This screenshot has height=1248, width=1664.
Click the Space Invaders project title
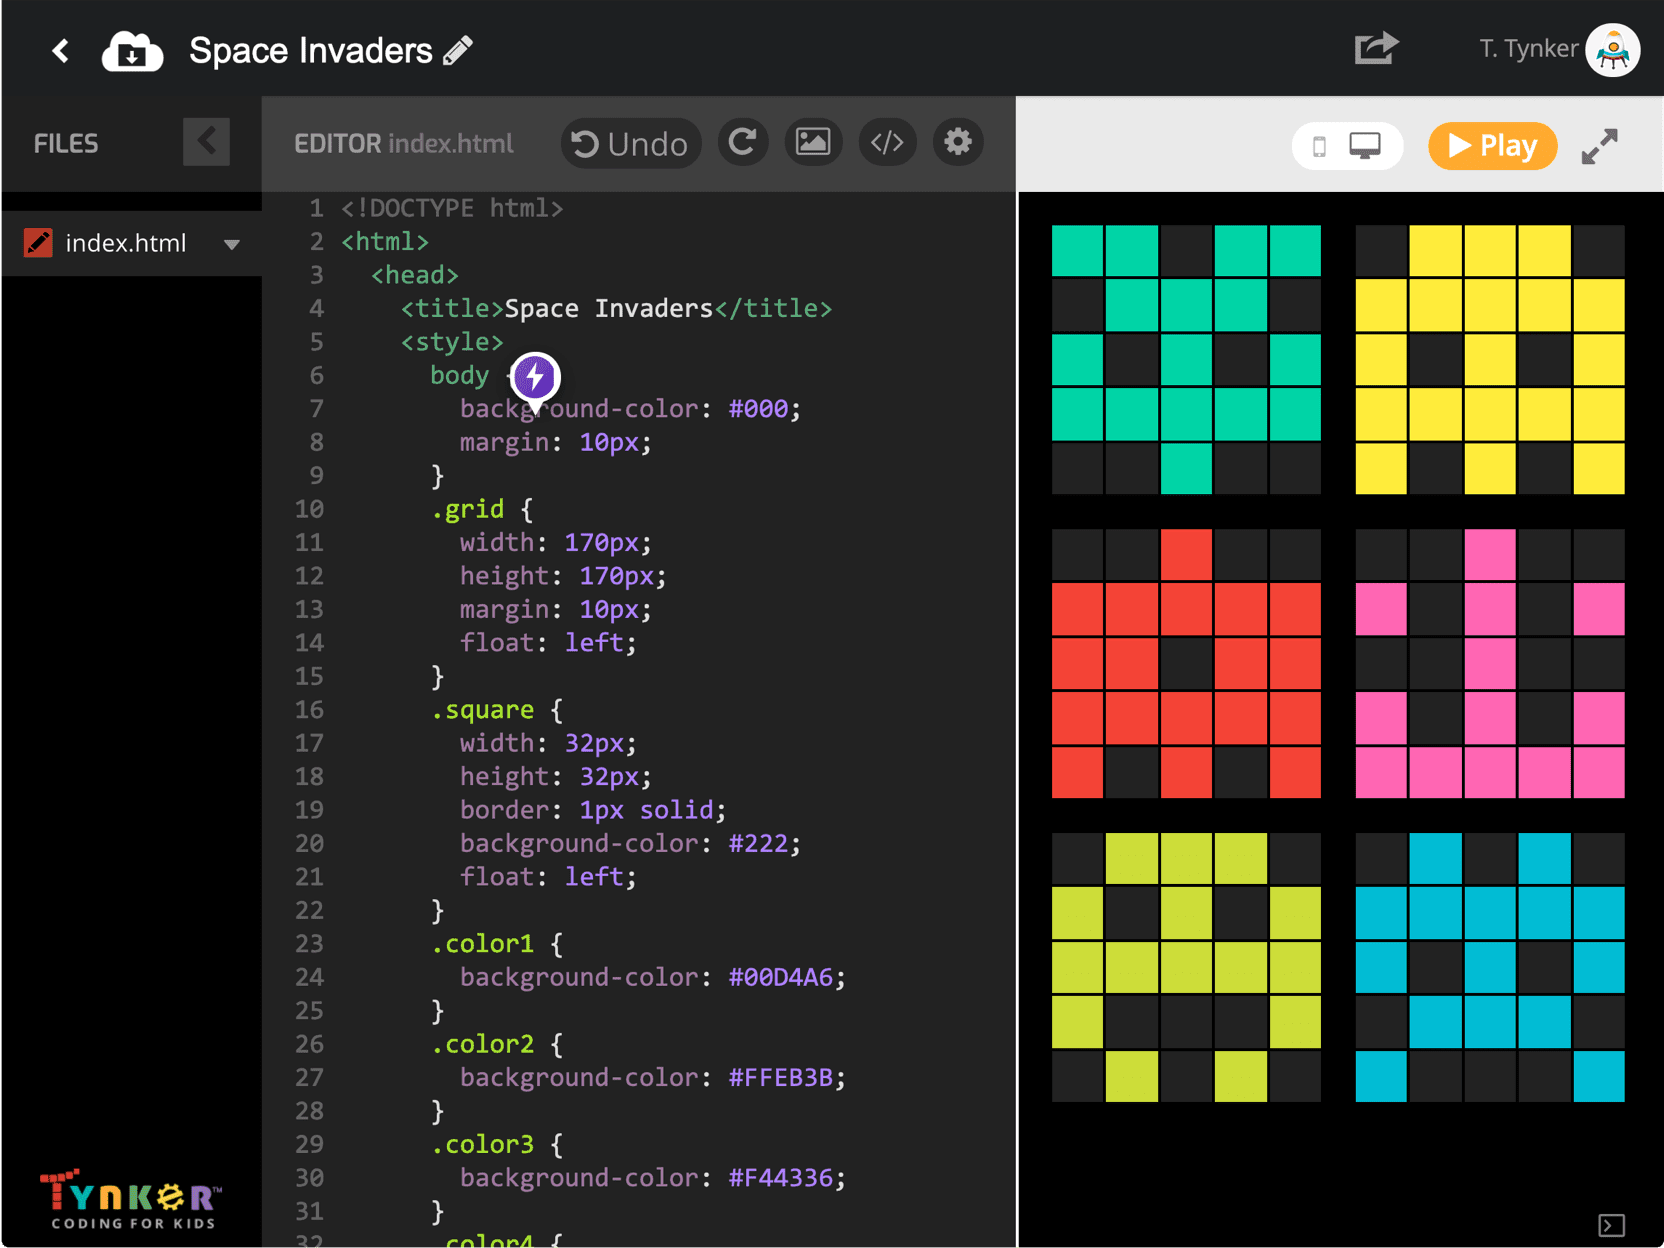[x=311, y=50]
